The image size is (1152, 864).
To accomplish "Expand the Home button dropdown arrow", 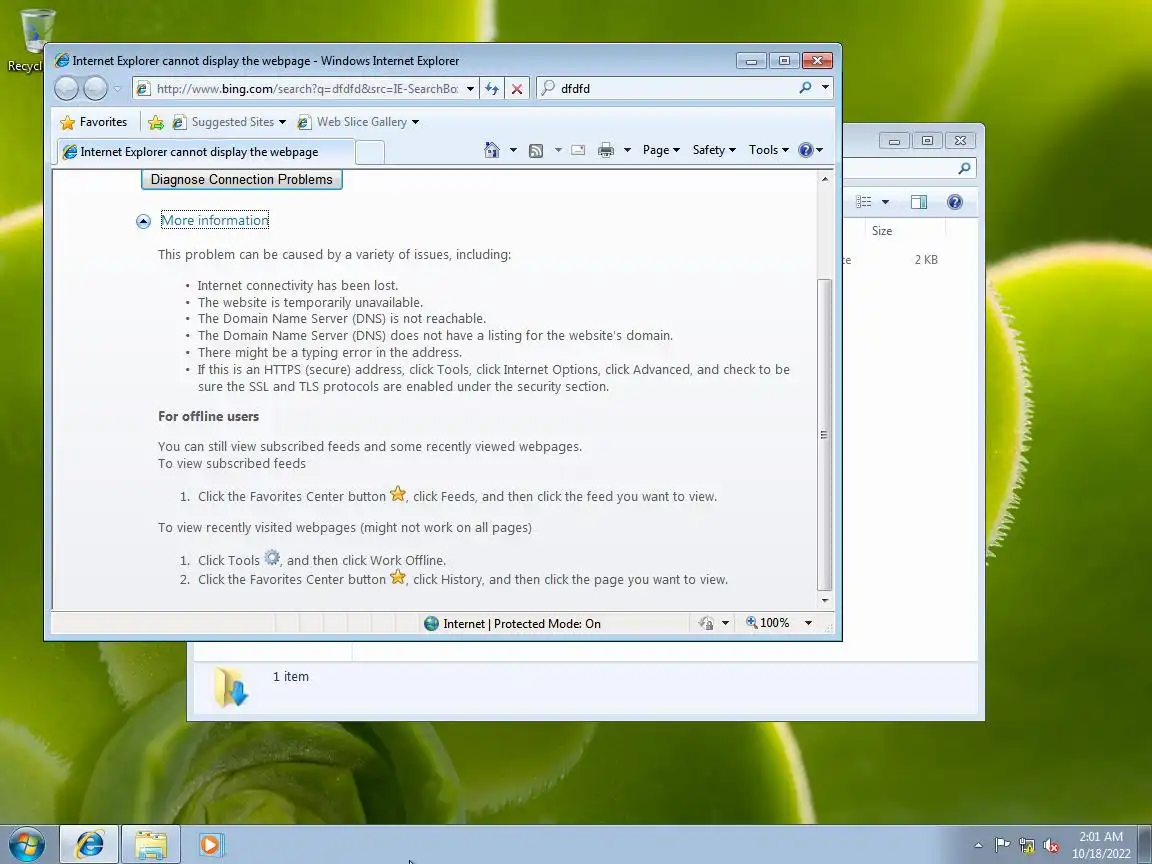I will click(x=513, y=150).
